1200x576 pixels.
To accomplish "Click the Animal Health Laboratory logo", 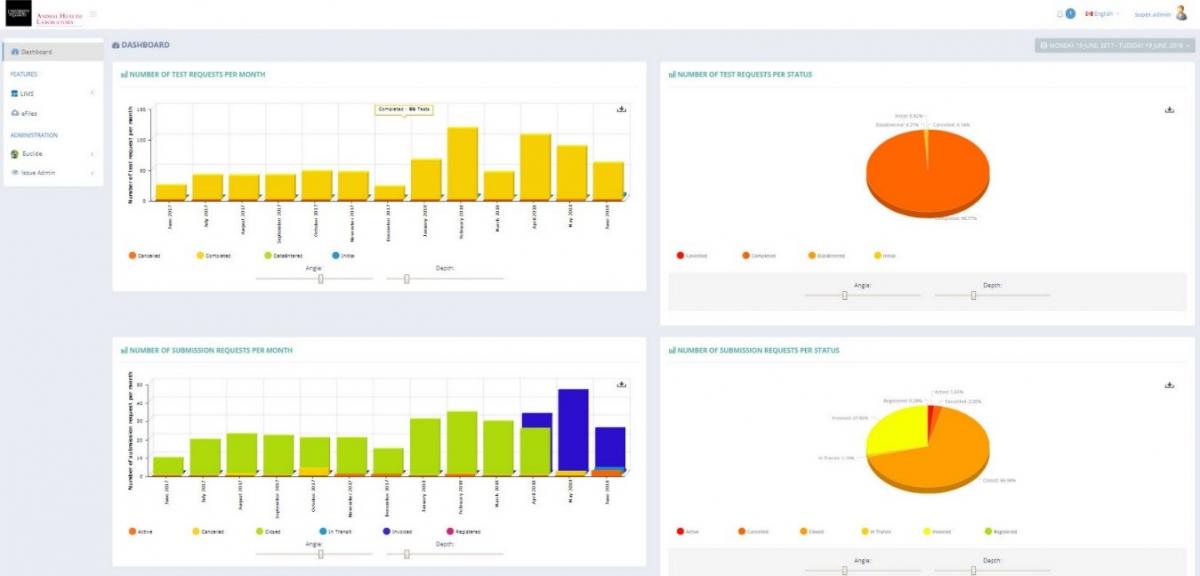I will (44, 14).
